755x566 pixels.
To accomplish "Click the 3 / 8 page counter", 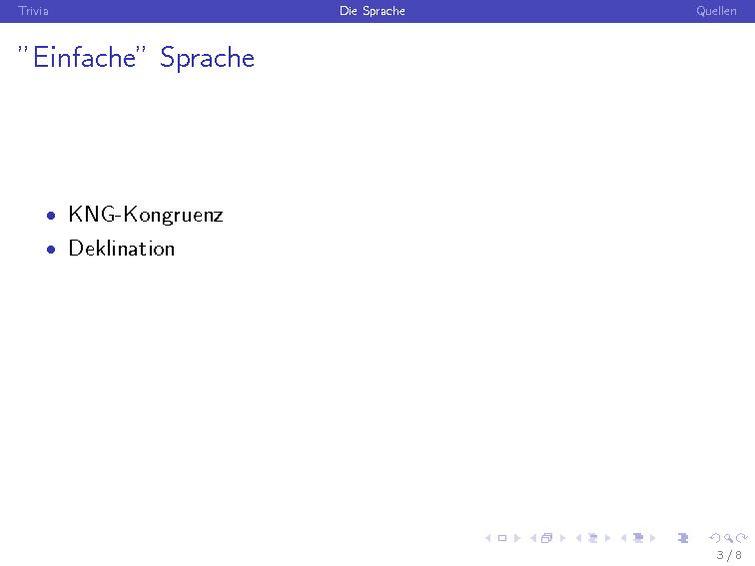I will tap(729, 555).
